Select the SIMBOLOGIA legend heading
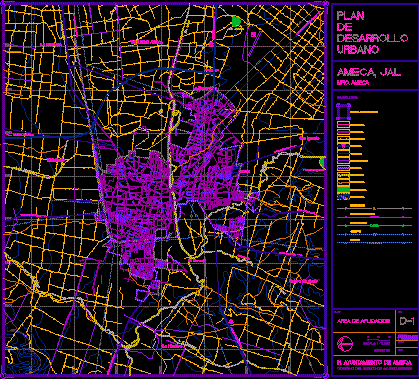 pyautogui.click(x=347, y=98)
